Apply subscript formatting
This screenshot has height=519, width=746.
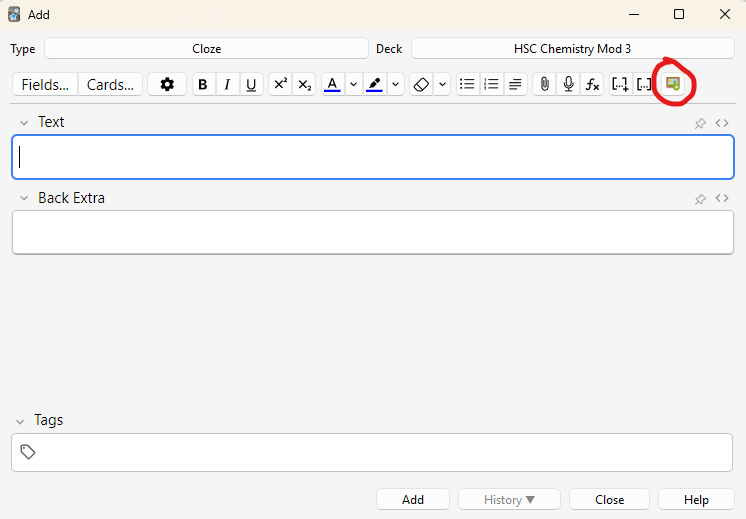[304, 85]
